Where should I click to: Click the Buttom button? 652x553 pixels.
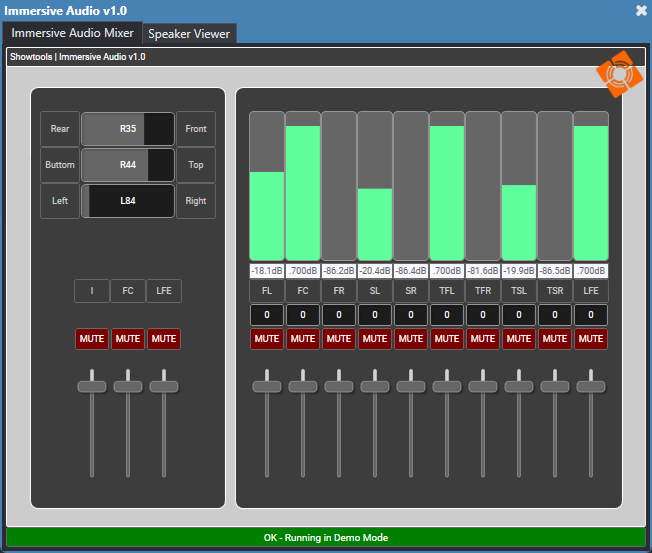pyautogui.click(x=60, y=165)
